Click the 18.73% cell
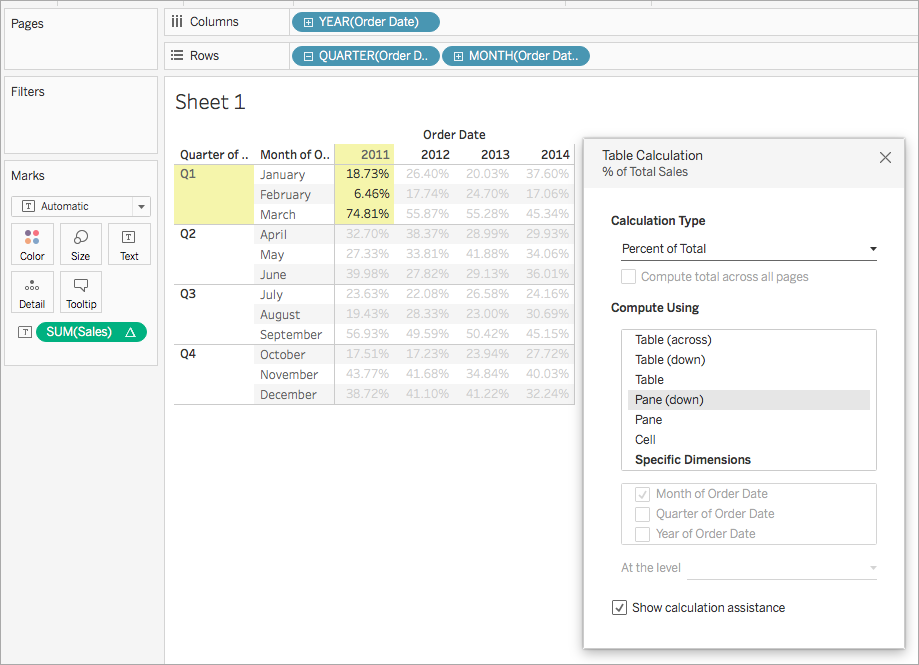919x665 pixels. (367, 174)
